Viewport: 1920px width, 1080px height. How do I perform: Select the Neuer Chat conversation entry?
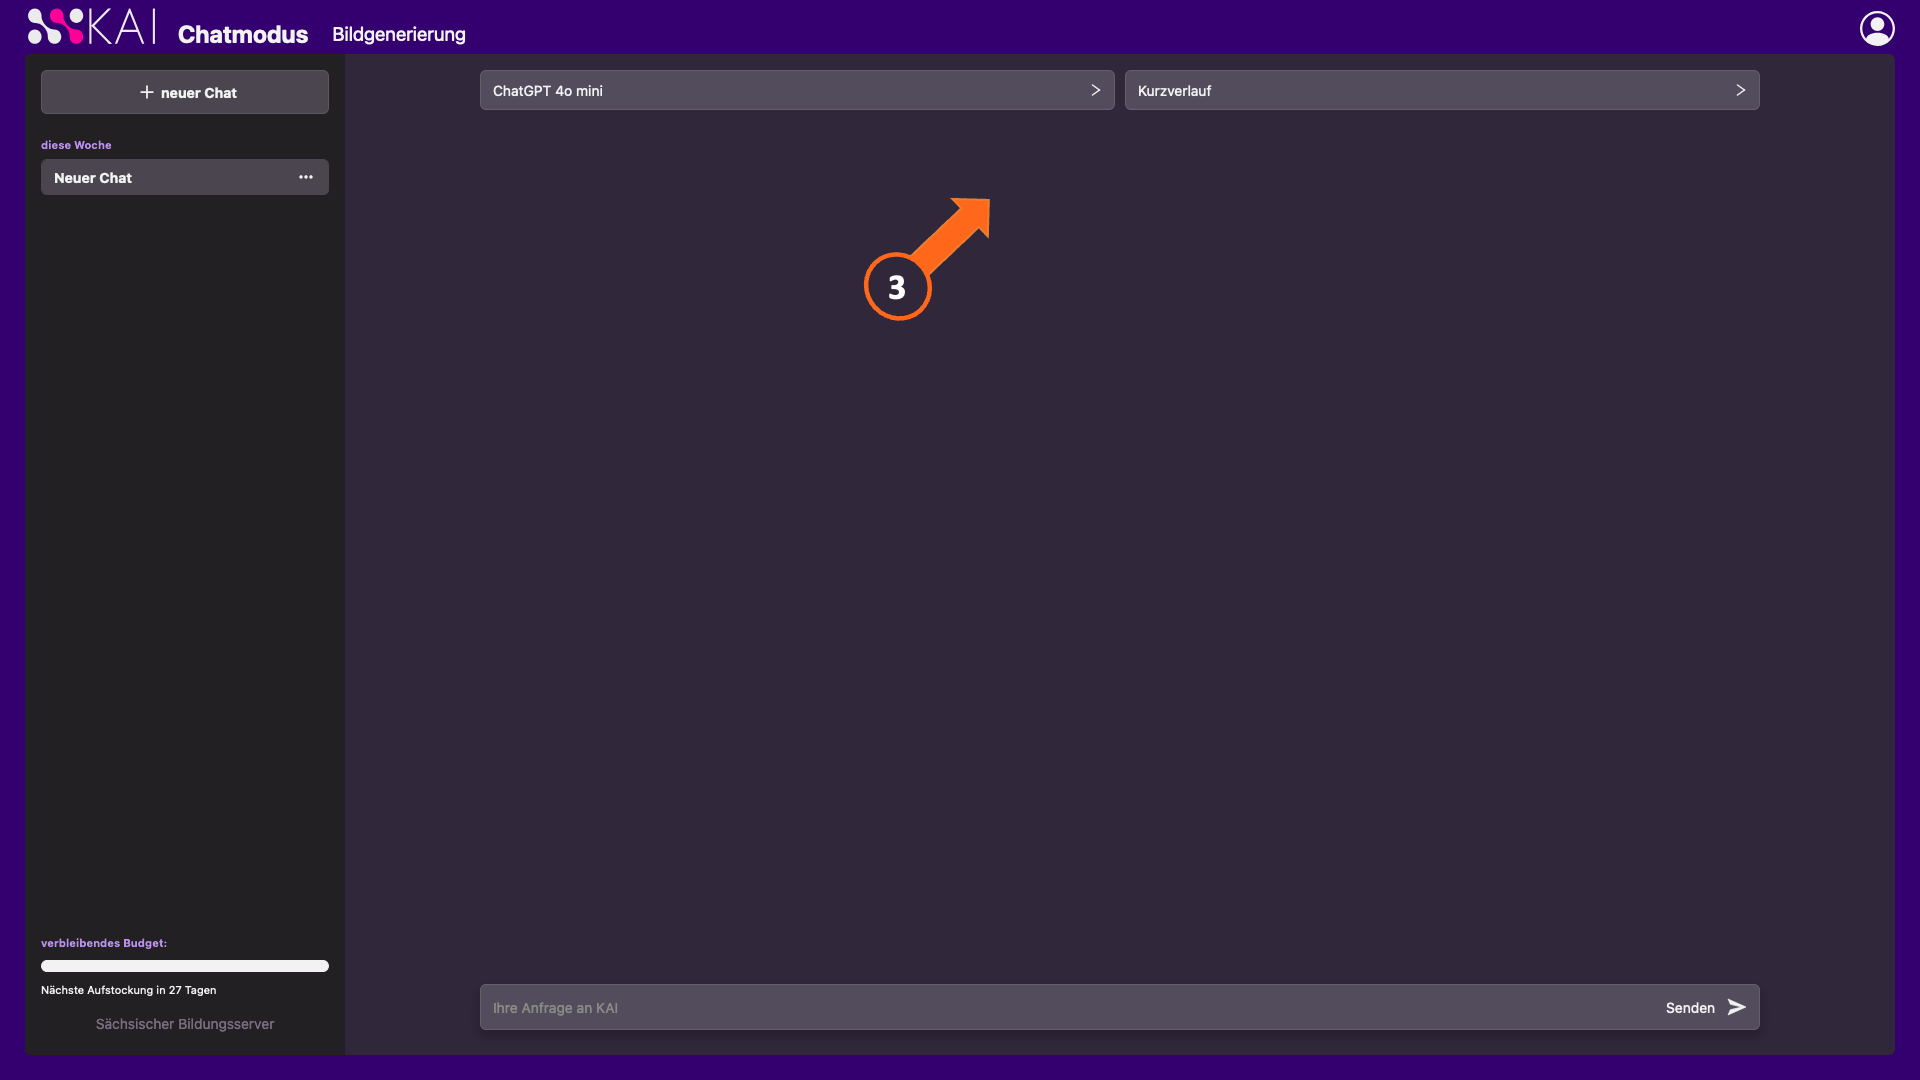[185, 177]
